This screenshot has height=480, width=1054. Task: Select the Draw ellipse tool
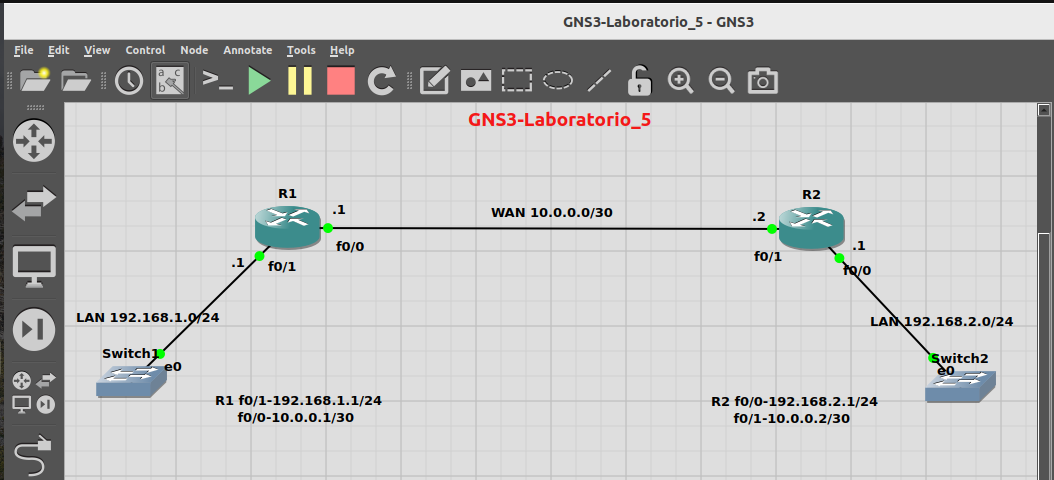click(558, 81)
